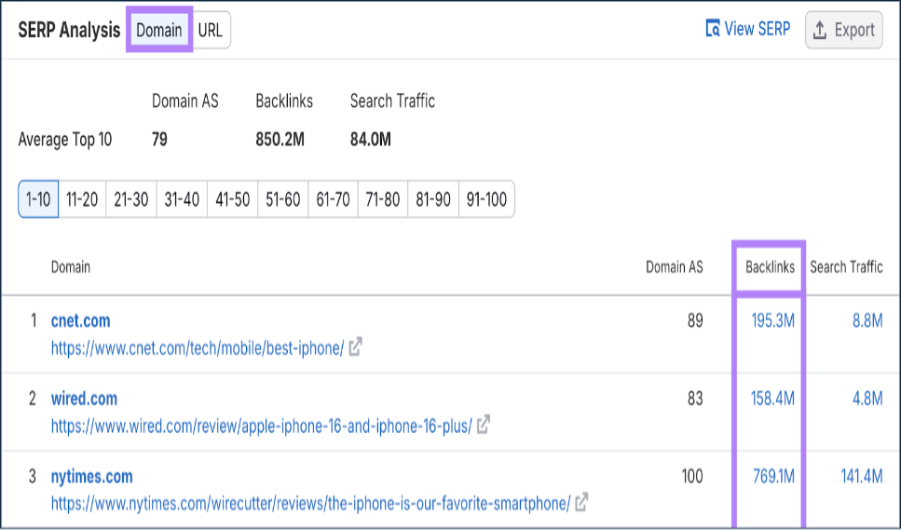Select the 1-10 results range
901x531 pixels.
point(38,199)
